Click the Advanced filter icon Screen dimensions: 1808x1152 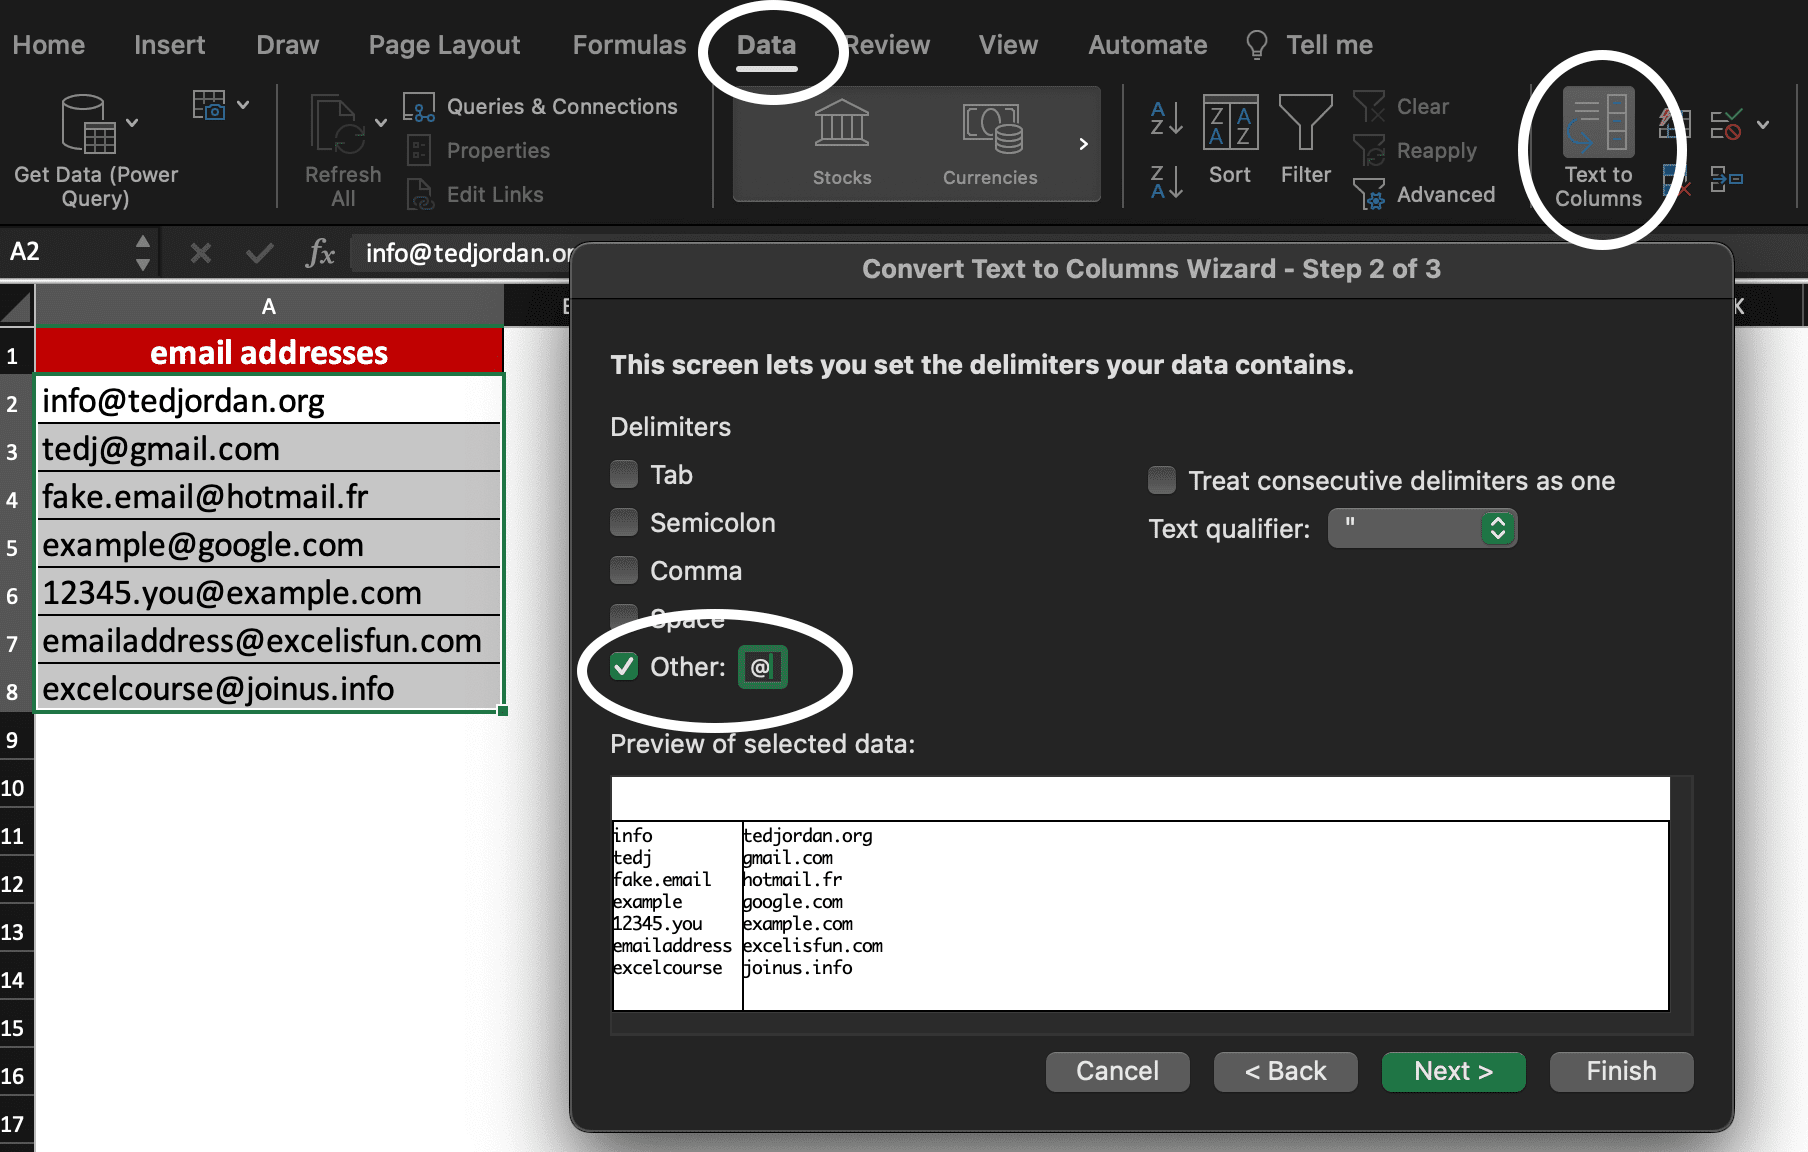click(x=1370, y=194)
